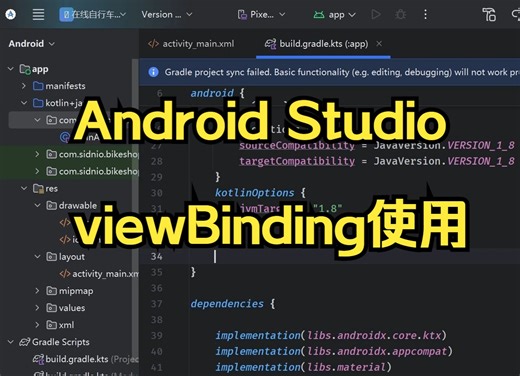Select second com.sidnio.bikeshop package row
This screenshot has width=520, height=376.
(x=69, y=171)
